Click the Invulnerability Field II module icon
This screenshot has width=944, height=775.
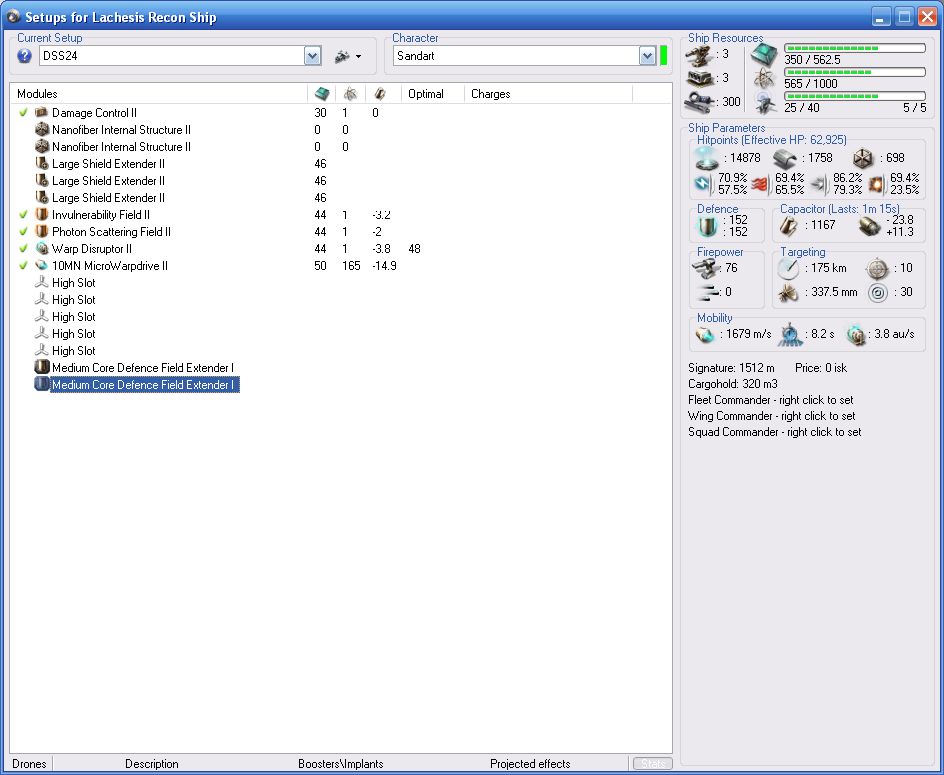click(x=42, y=214)
